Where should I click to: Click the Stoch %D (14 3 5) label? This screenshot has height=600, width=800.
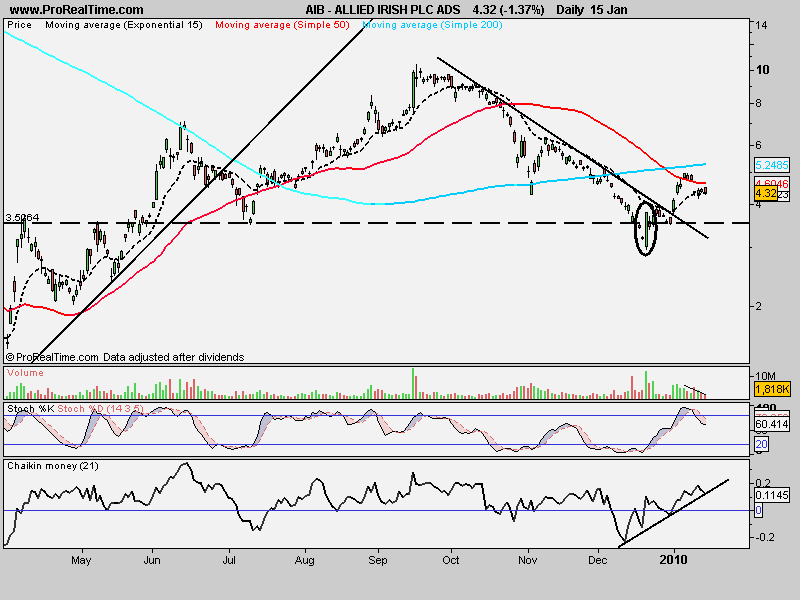pos(101,409)
